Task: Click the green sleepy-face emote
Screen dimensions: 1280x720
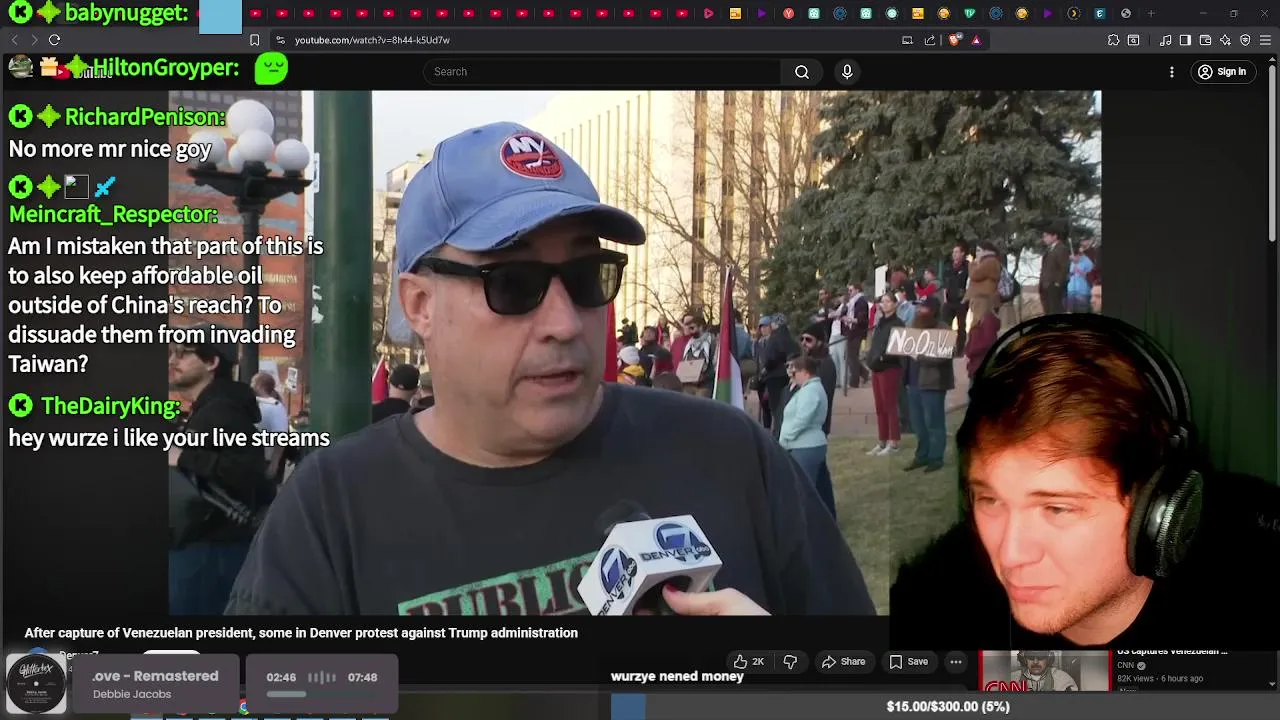Action: click(271, 68)
